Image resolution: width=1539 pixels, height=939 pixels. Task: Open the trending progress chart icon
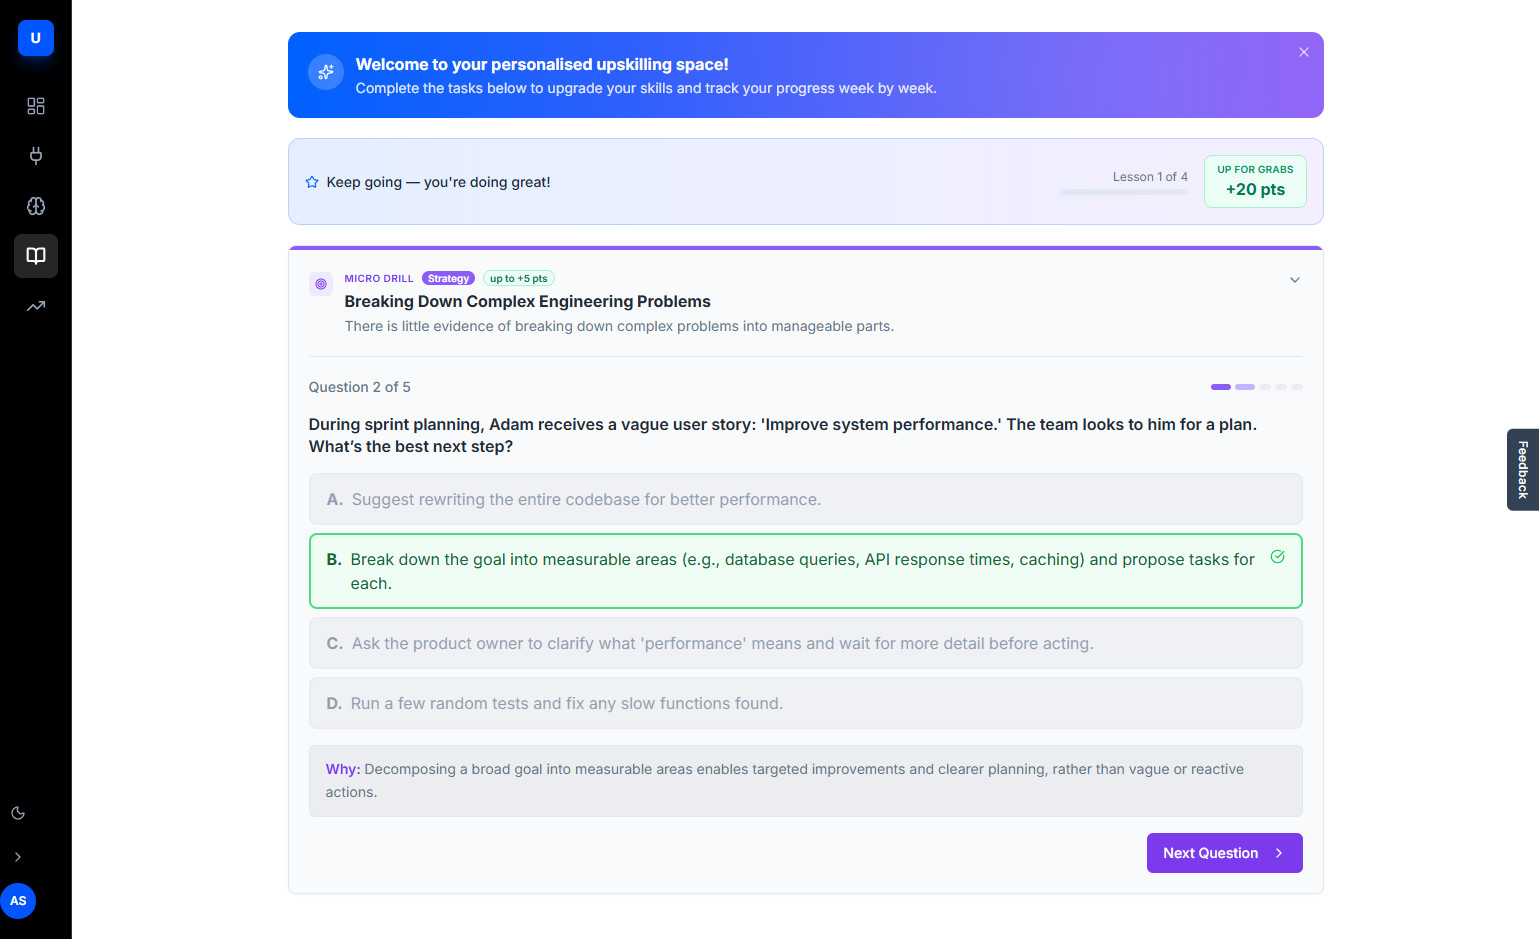pyautogui.click(x=36, y=306)
